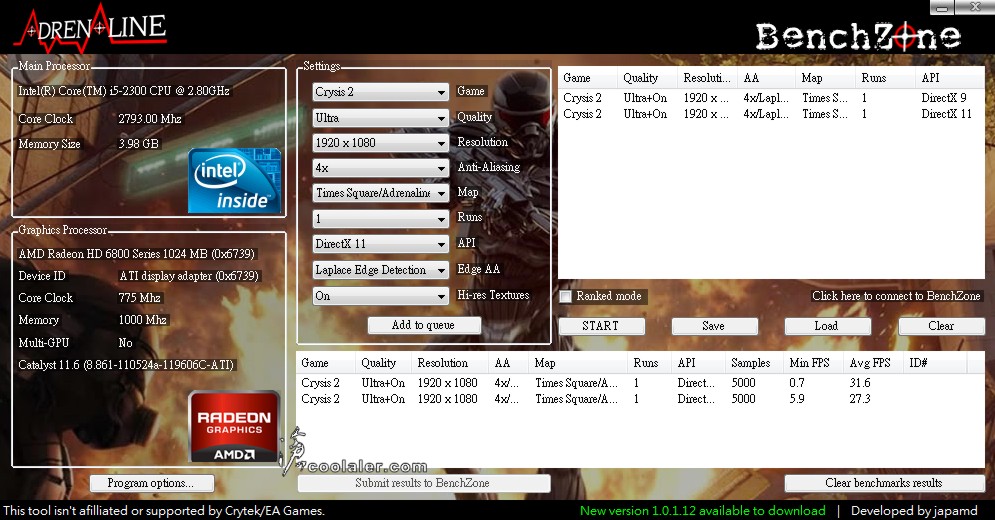The image size is (995, 520).
Task: Click the Load button
Action: coord(827,326)
